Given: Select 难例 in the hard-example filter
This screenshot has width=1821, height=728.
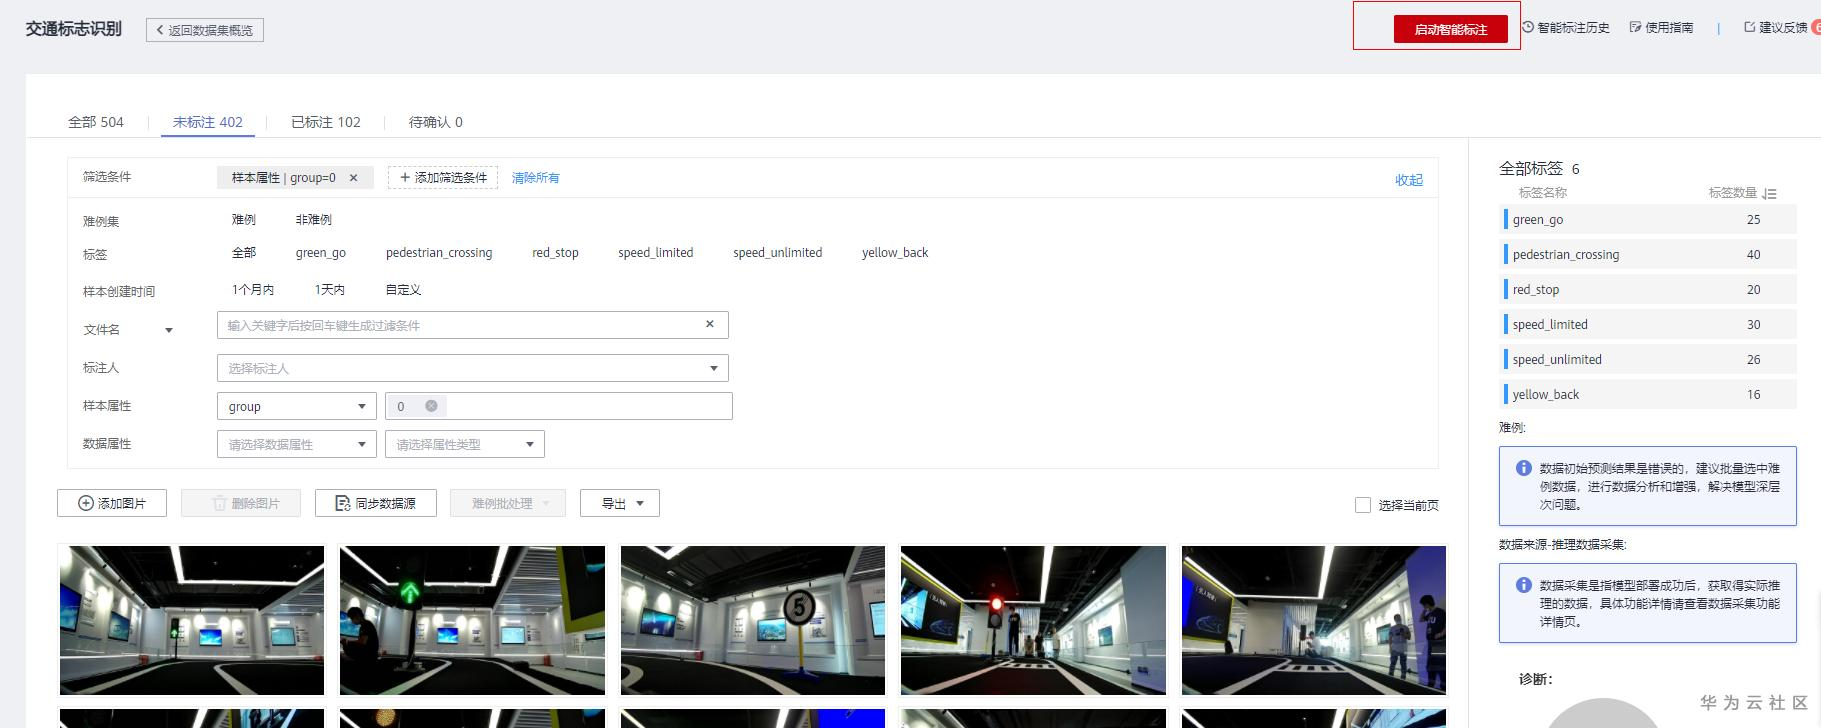Looking at the screenshot, I should pyautogui.click(x=244, y=219).
